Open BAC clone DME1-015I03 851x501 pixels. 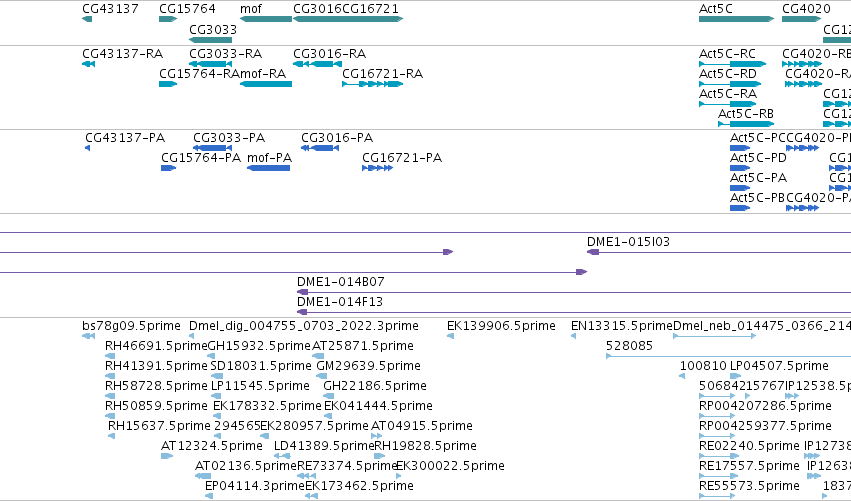tap(719, 252)
